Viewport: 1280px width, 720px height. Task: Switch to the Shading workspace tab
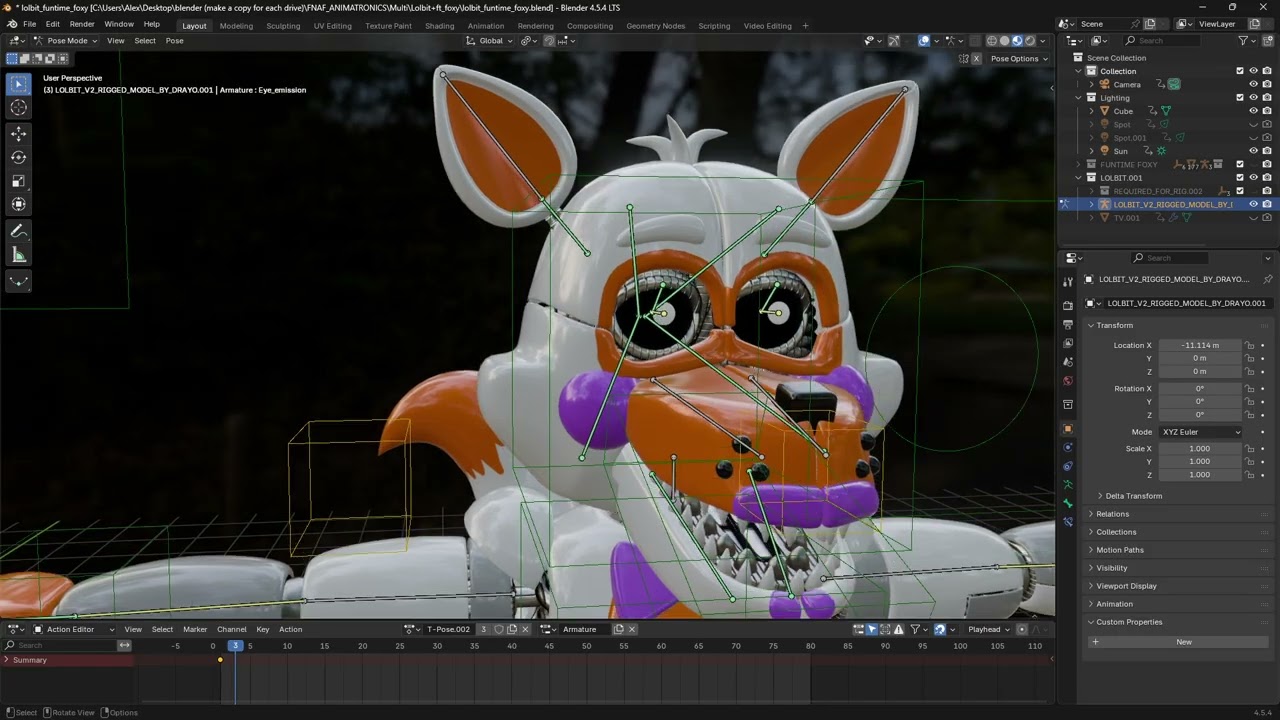[x=439, y=26]
